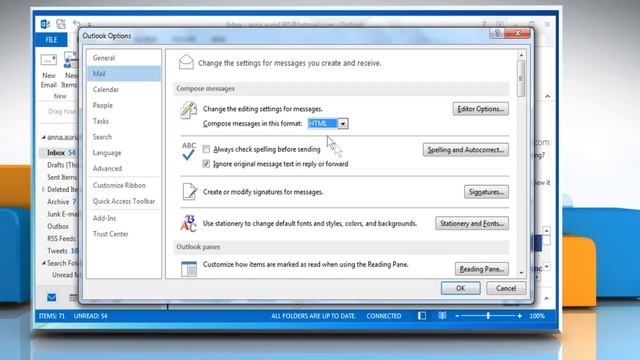Click the options panel scroll up arrow

521,55
